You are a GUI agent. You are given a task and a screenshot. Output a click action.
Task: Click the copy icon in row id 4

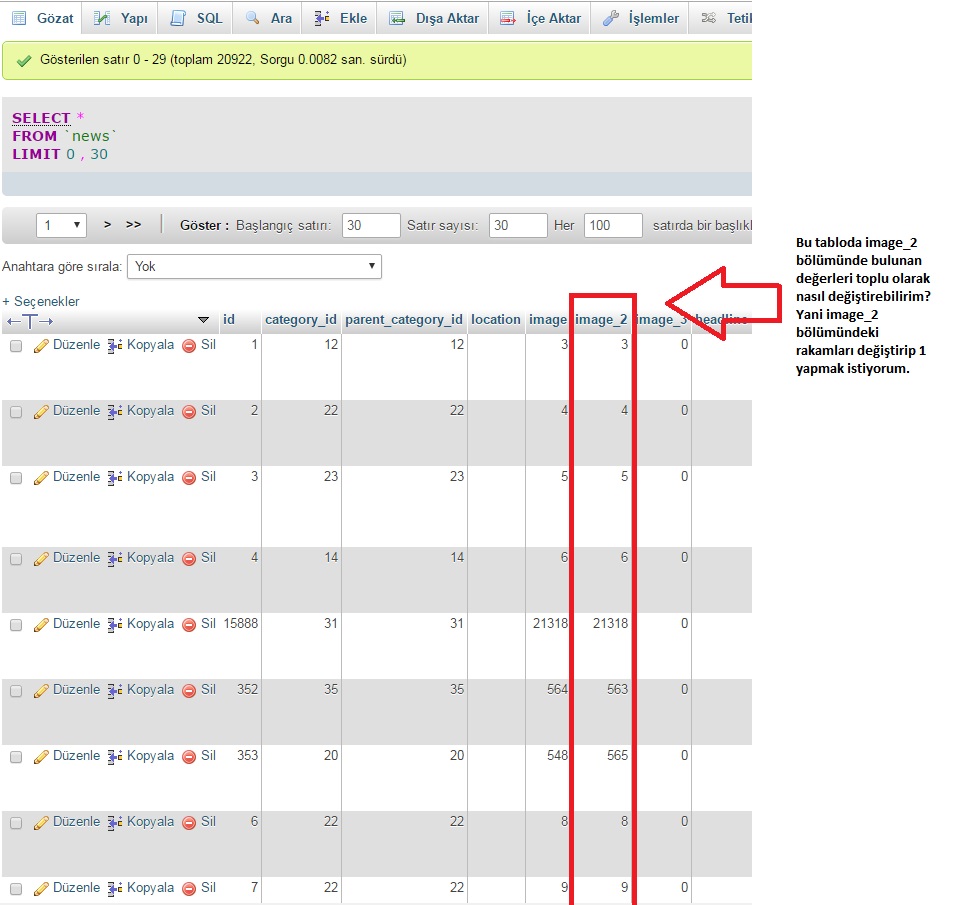(114, 559)
